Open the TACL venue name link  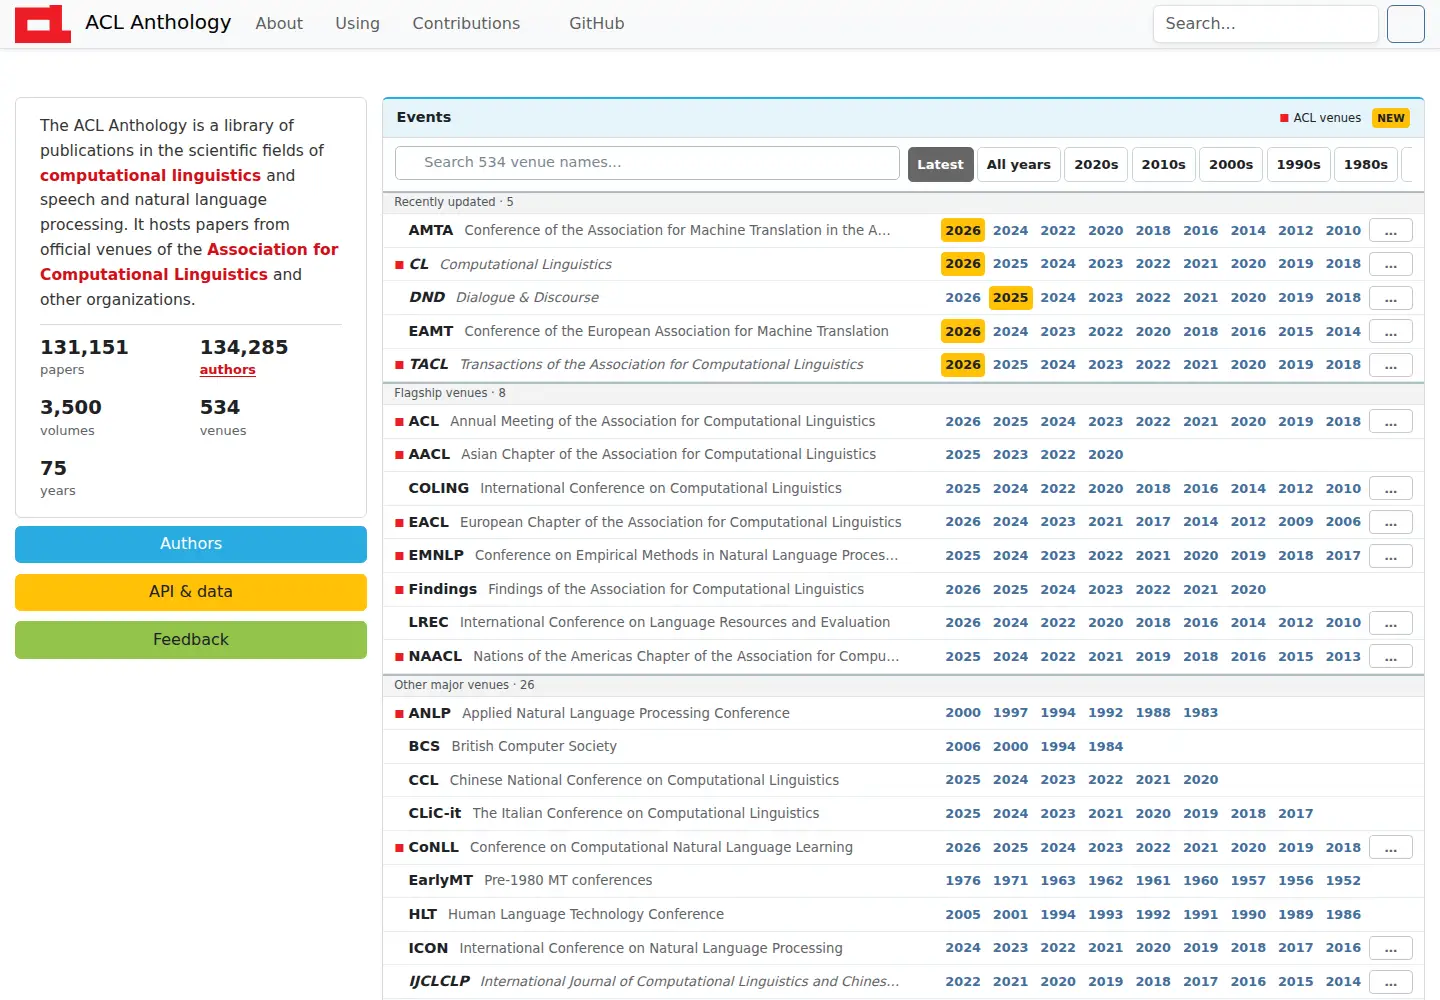[x=428, y=365]
